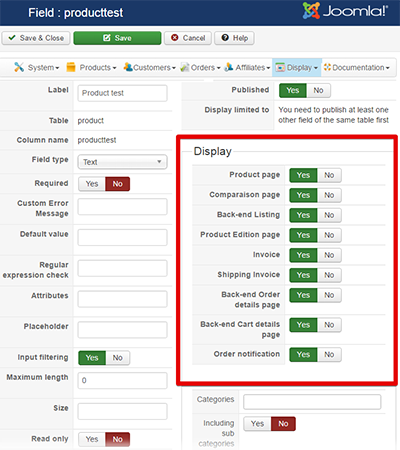Open the System menu

[x=43, y=67]
